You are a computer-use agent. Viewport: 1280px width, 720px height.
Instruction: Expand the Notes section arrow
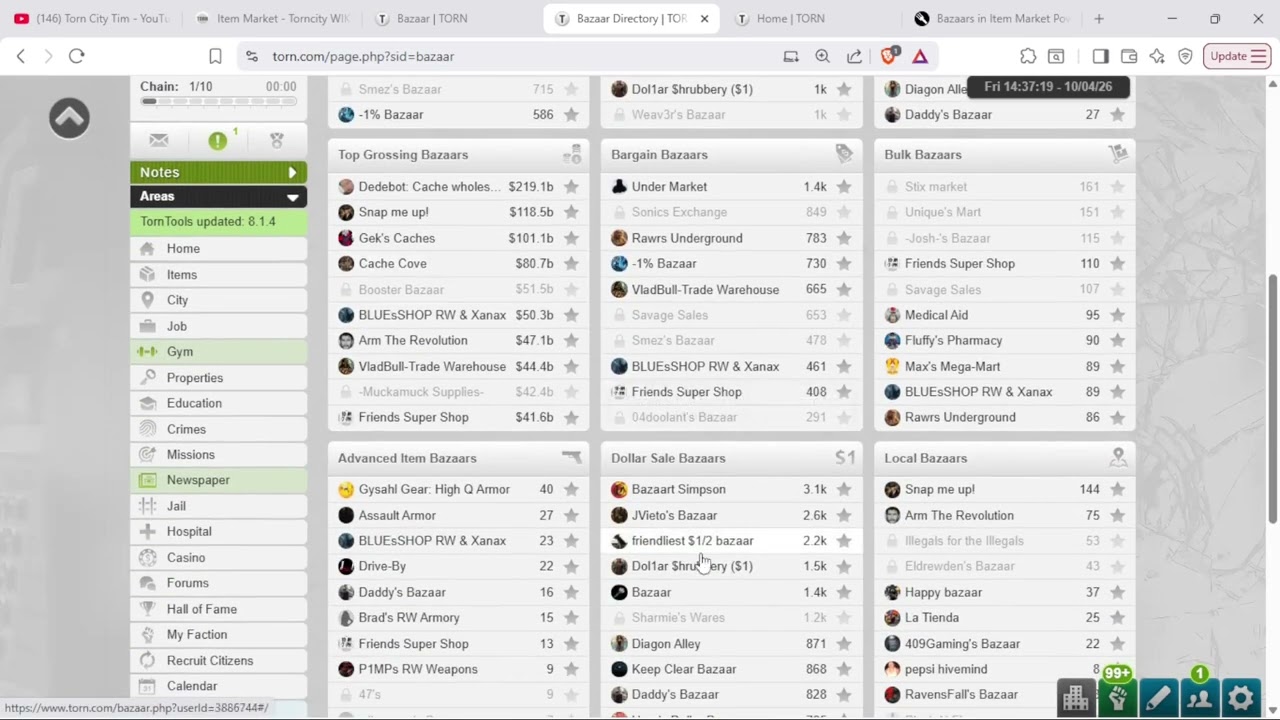[x=292, y=172]
